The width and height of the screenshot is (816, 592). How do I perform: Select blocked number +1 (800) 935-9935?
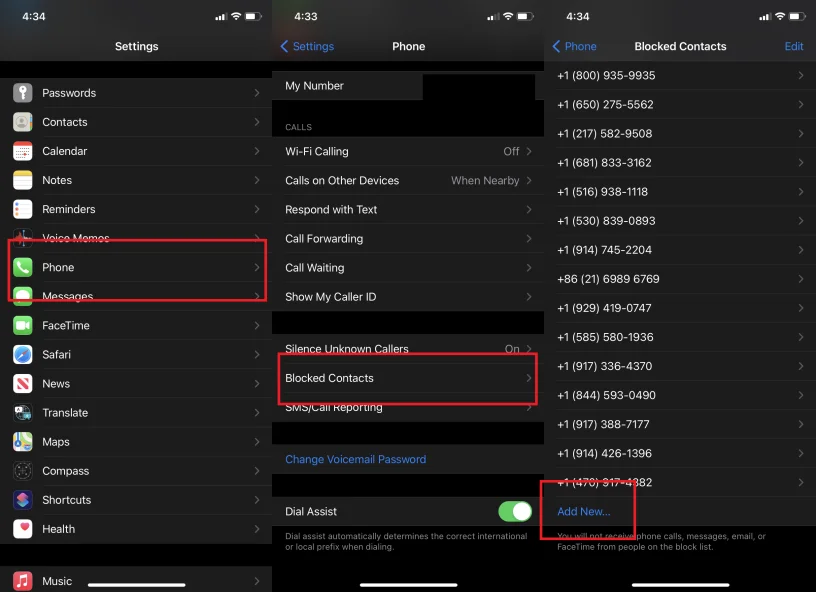pyautogui.click(x=680, y=76)
